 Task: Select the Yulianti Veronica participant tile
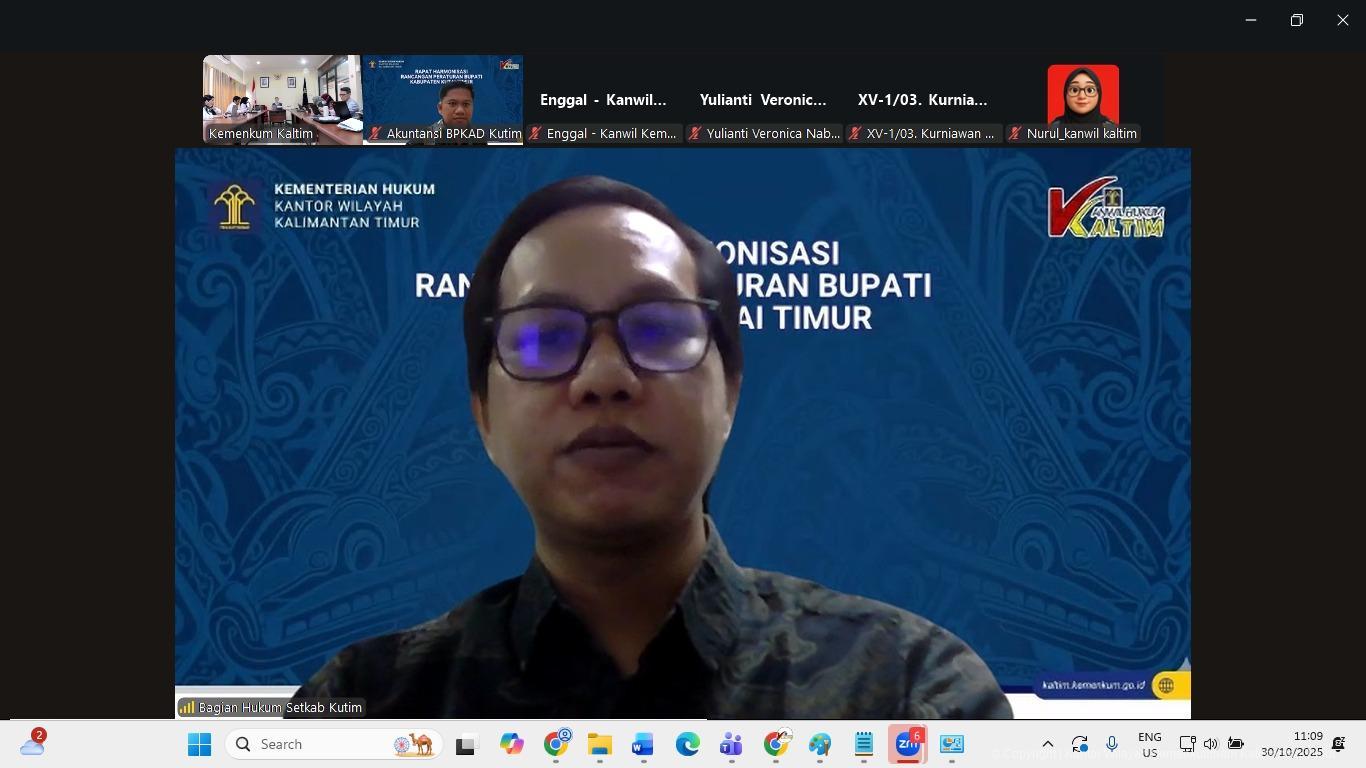point(763,100)
